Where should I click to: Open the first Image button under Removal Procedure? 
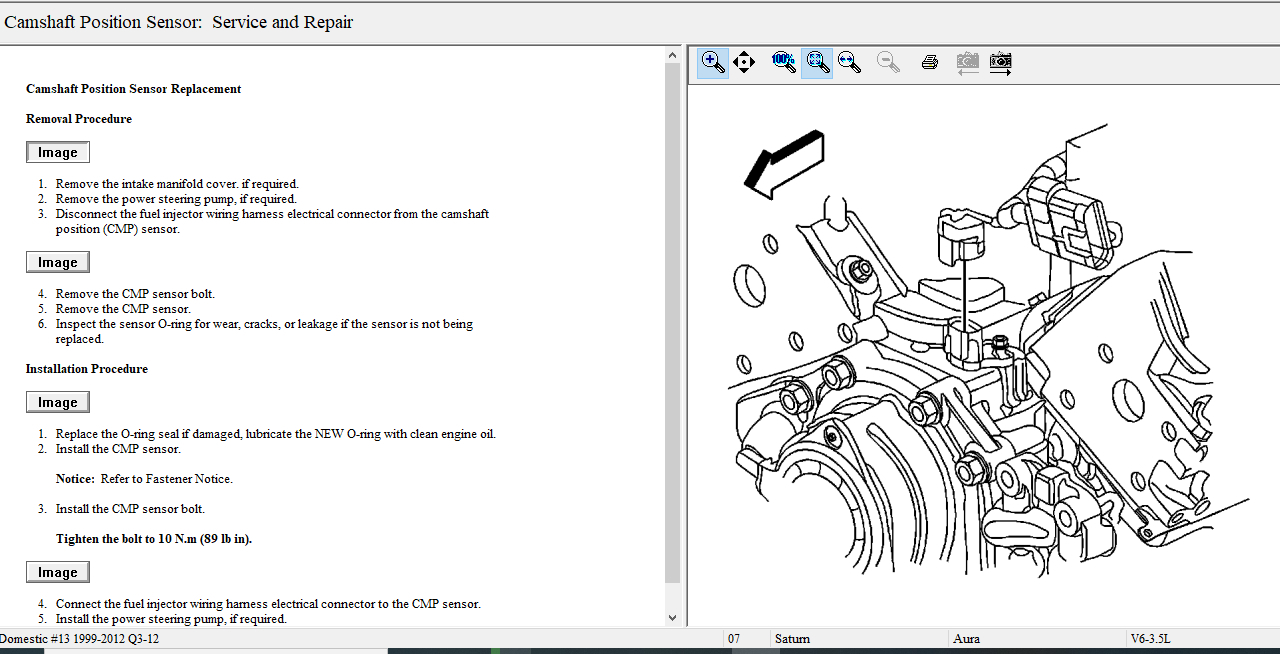click(x=58, y=152)
